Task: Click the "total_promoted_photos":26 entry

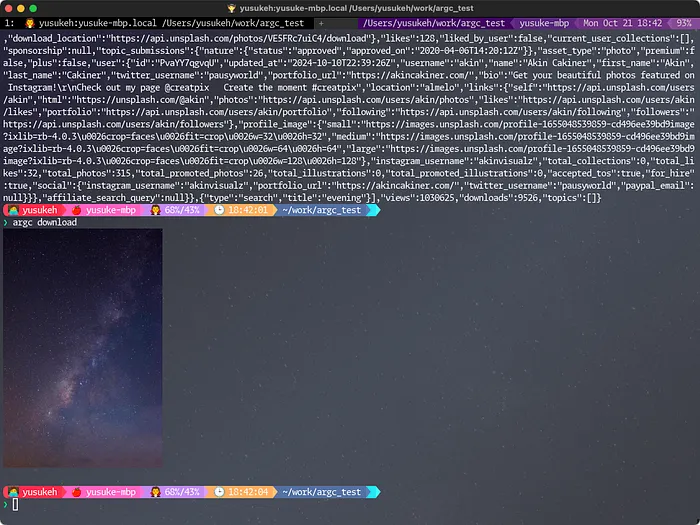Action: (x=199, y=173)
